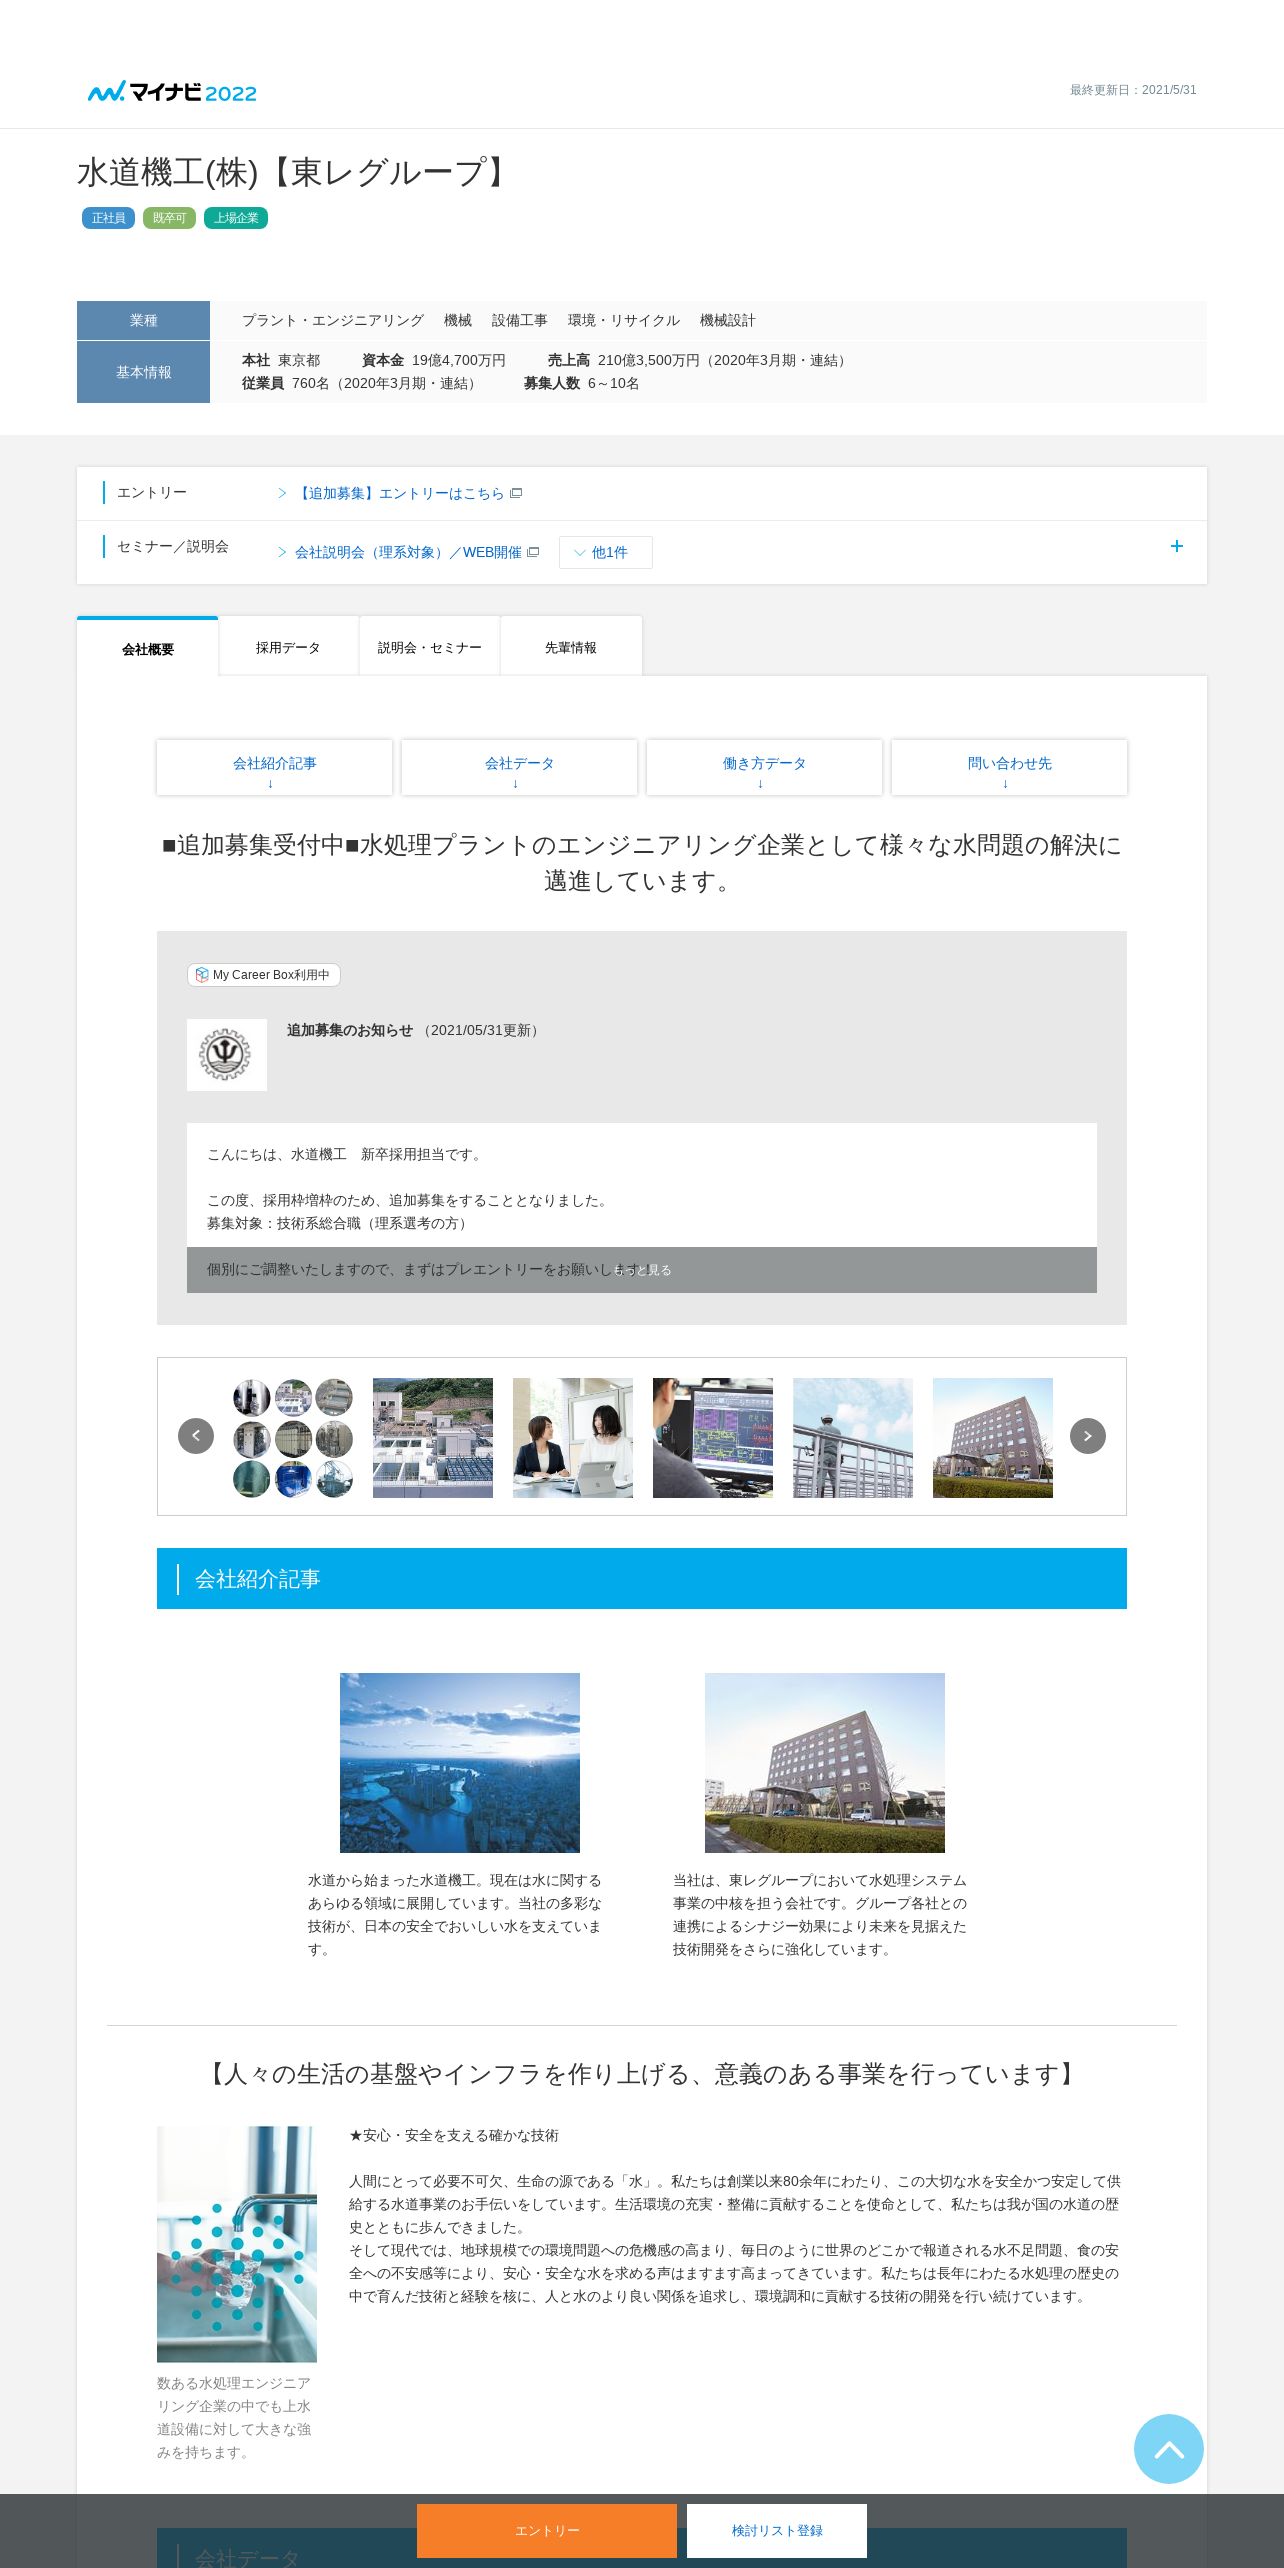This screenshot has width=1284, height=2568.
Task: Click the external-link icon beside 会社説明会／WEB開催
Action: point(533,552)
